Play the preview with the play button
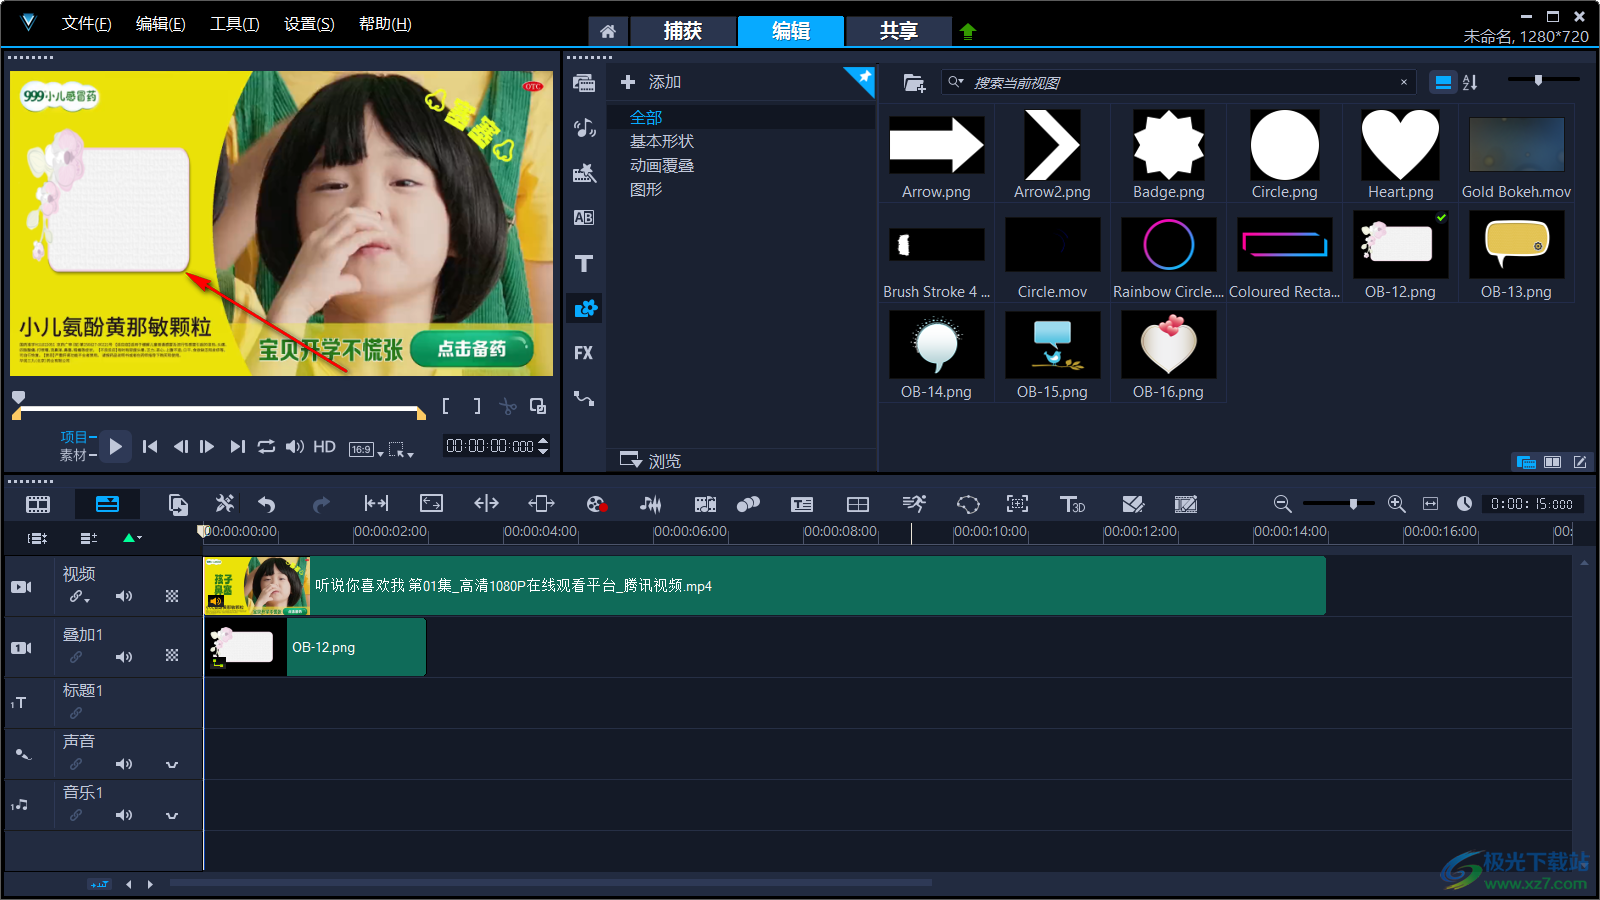Viewport: 1600px width, 900px height. [x=116, y=447]
